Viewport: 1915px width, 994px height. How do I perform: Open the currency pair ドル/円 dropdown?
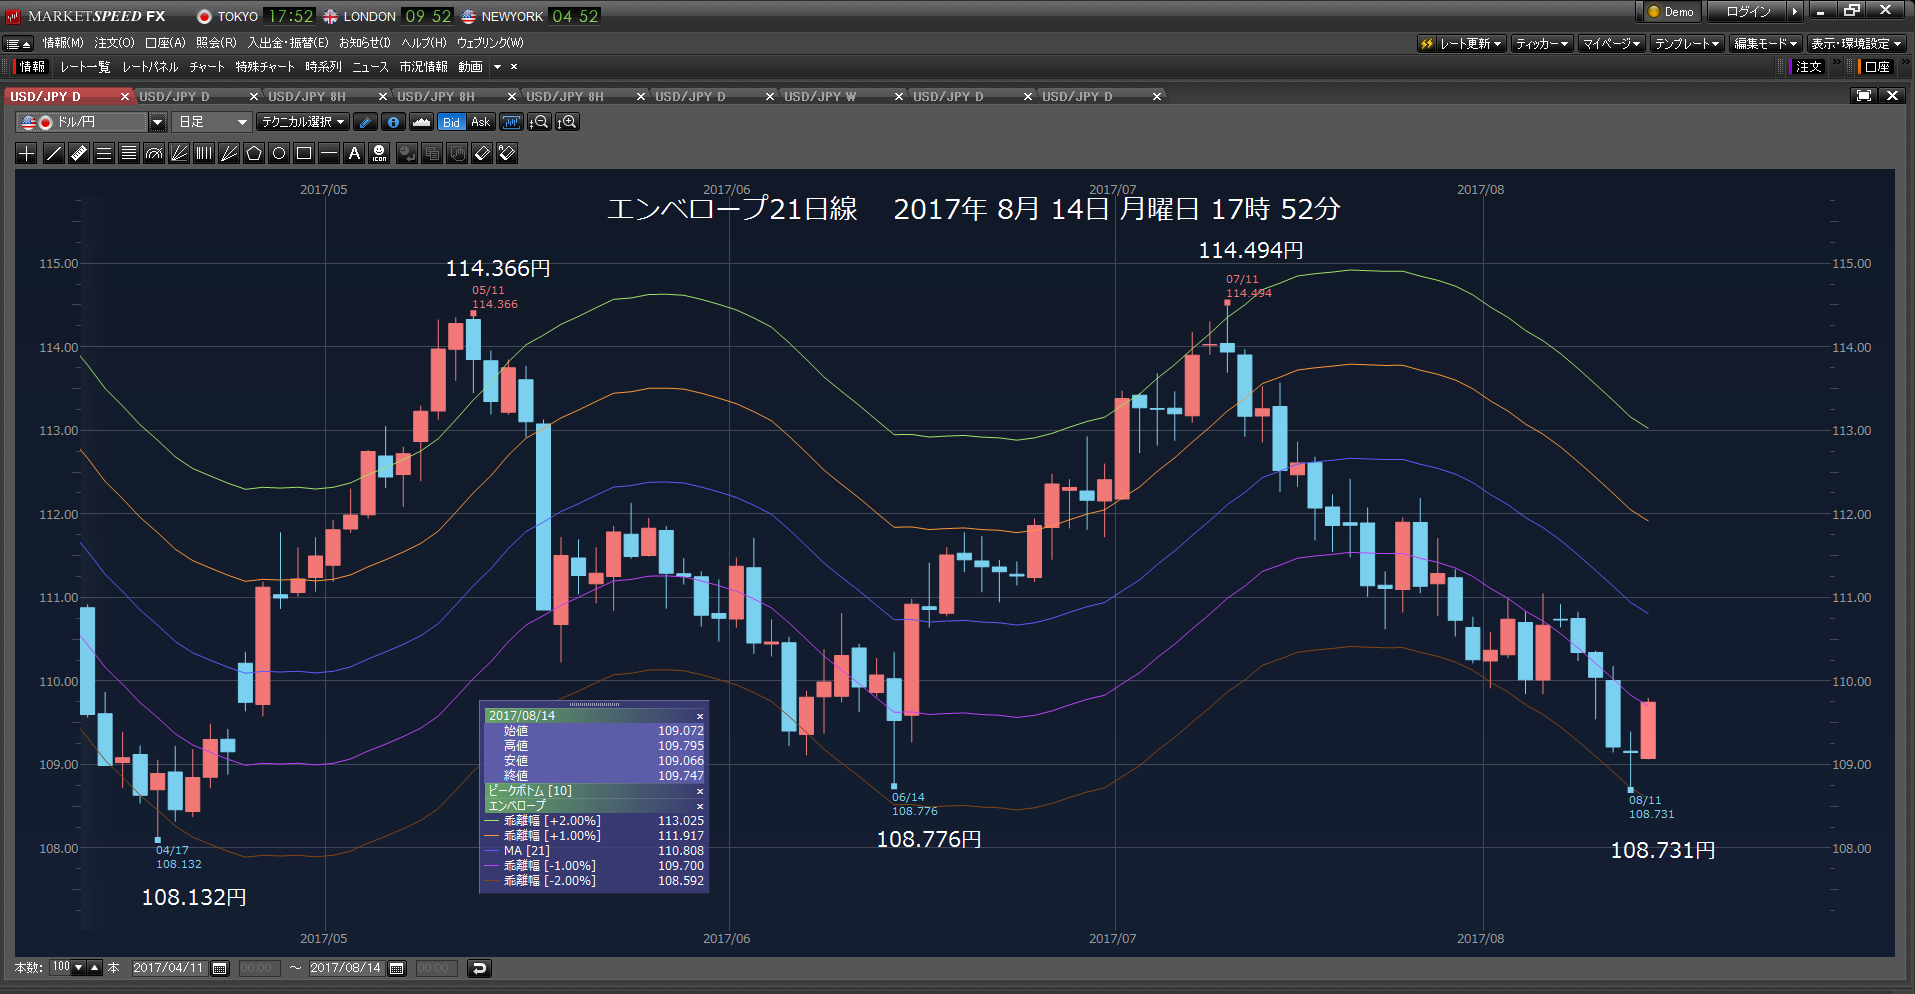pos(157,122)
